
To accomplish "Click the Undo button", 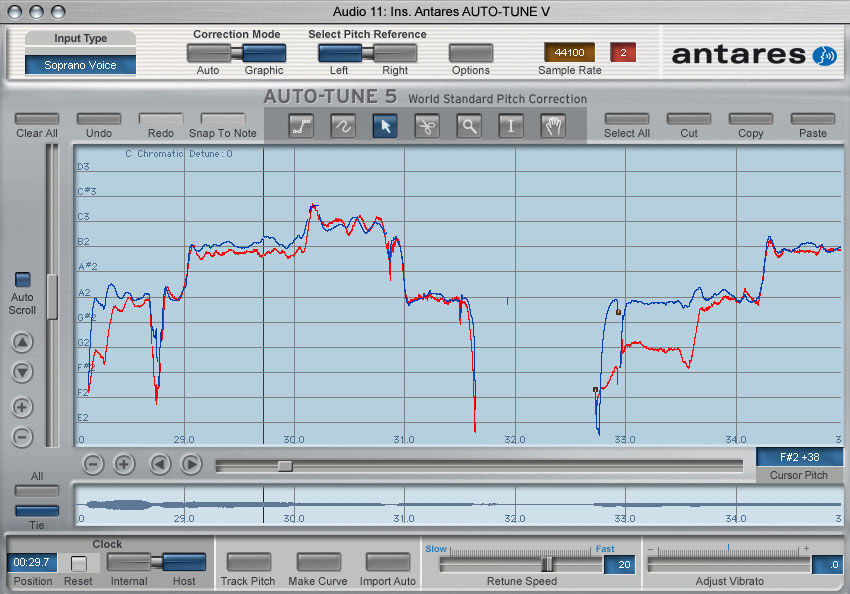I will point(99,119).
